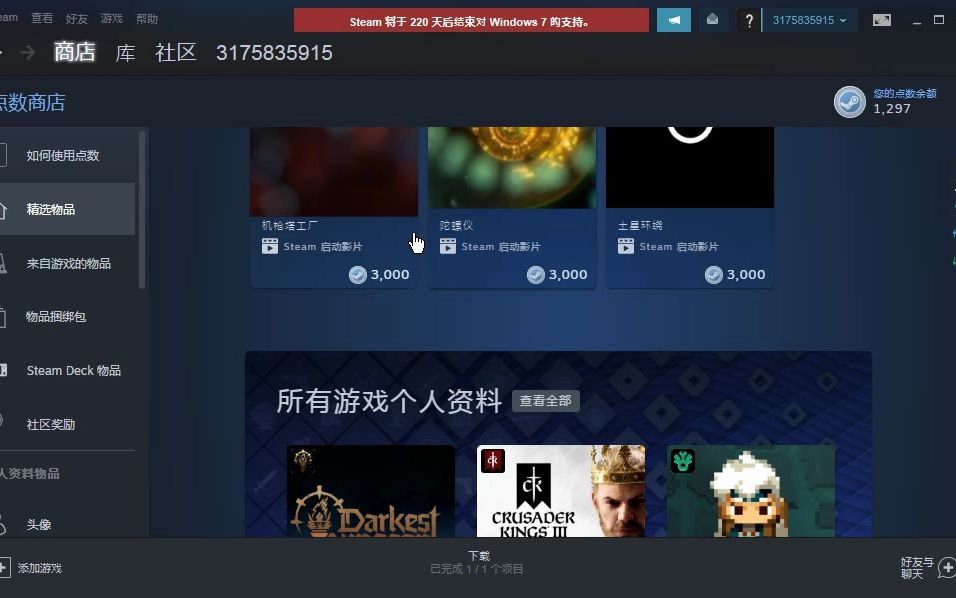
Task: Open the 帮助 menu
Action: [x=147, y=18]
